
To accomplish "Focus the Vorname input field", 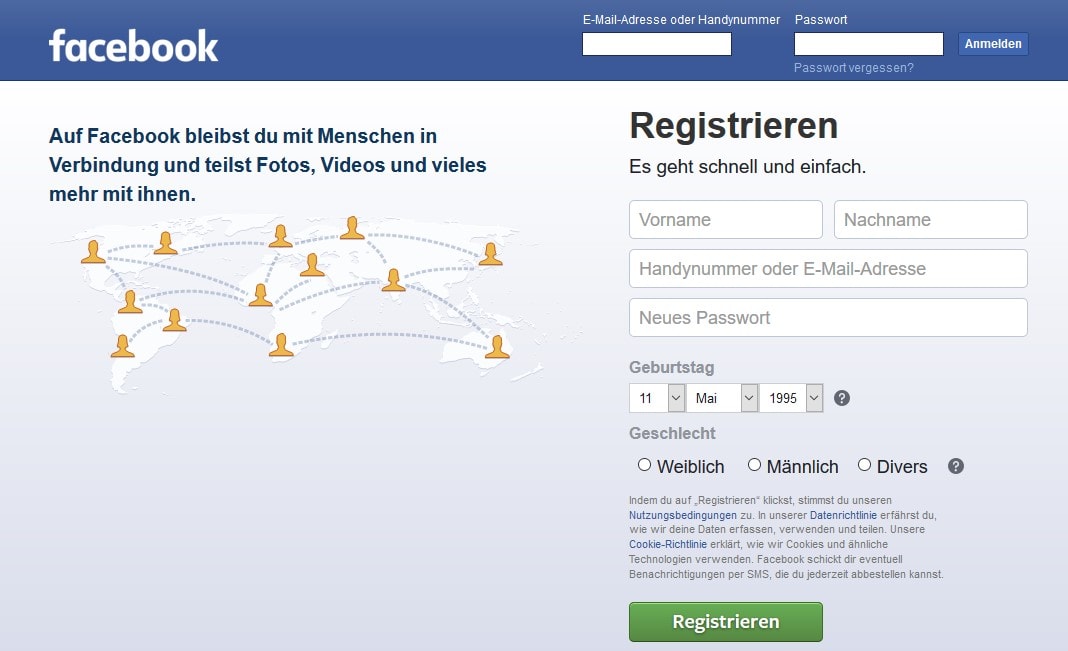I will 726,219.
